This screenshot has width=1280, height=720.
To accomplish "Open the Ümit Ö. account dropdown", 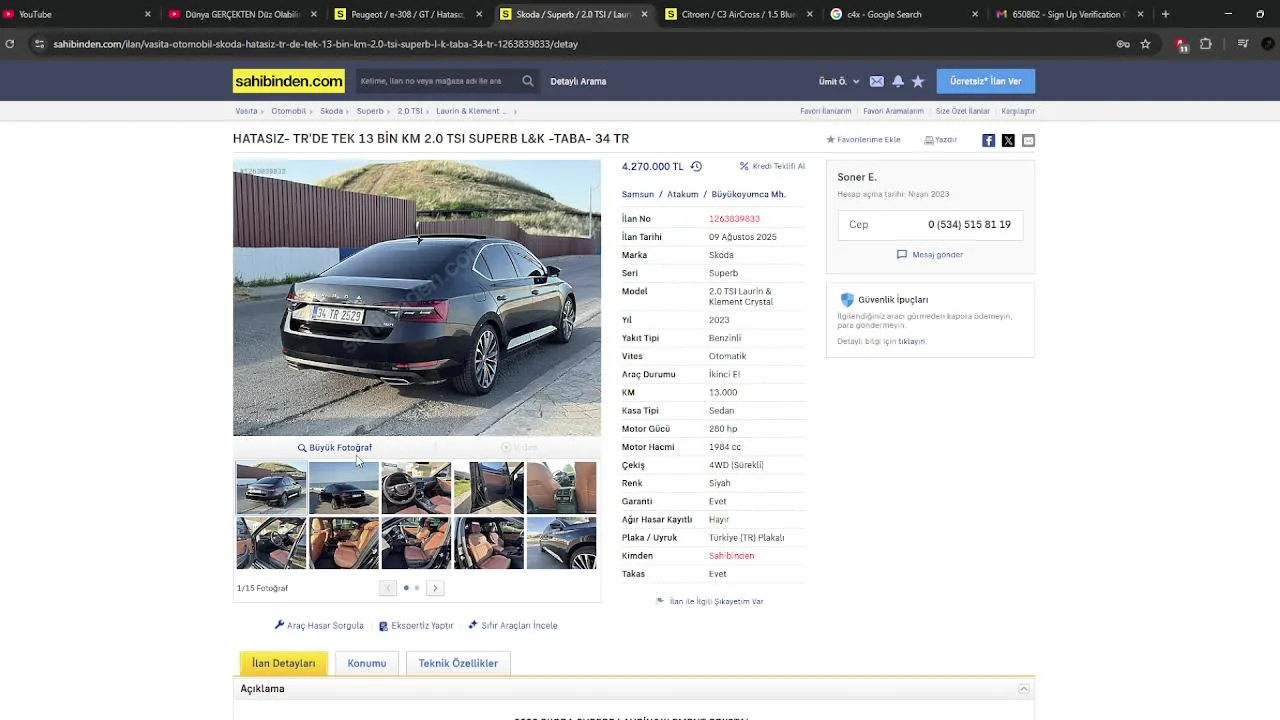I will click(839, 81).
